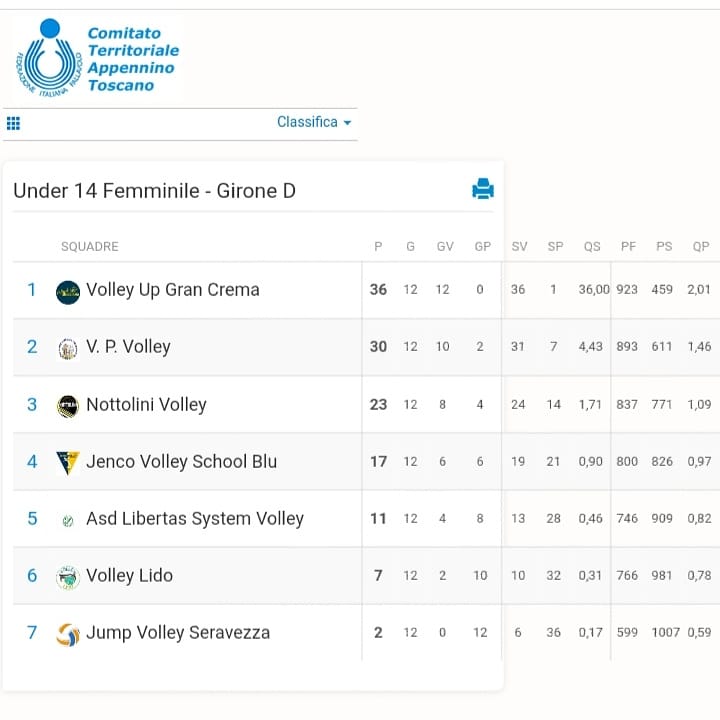Open the Volley Up Gran Crema team link
Screen dimensions: 720x720
pos(173,290)
